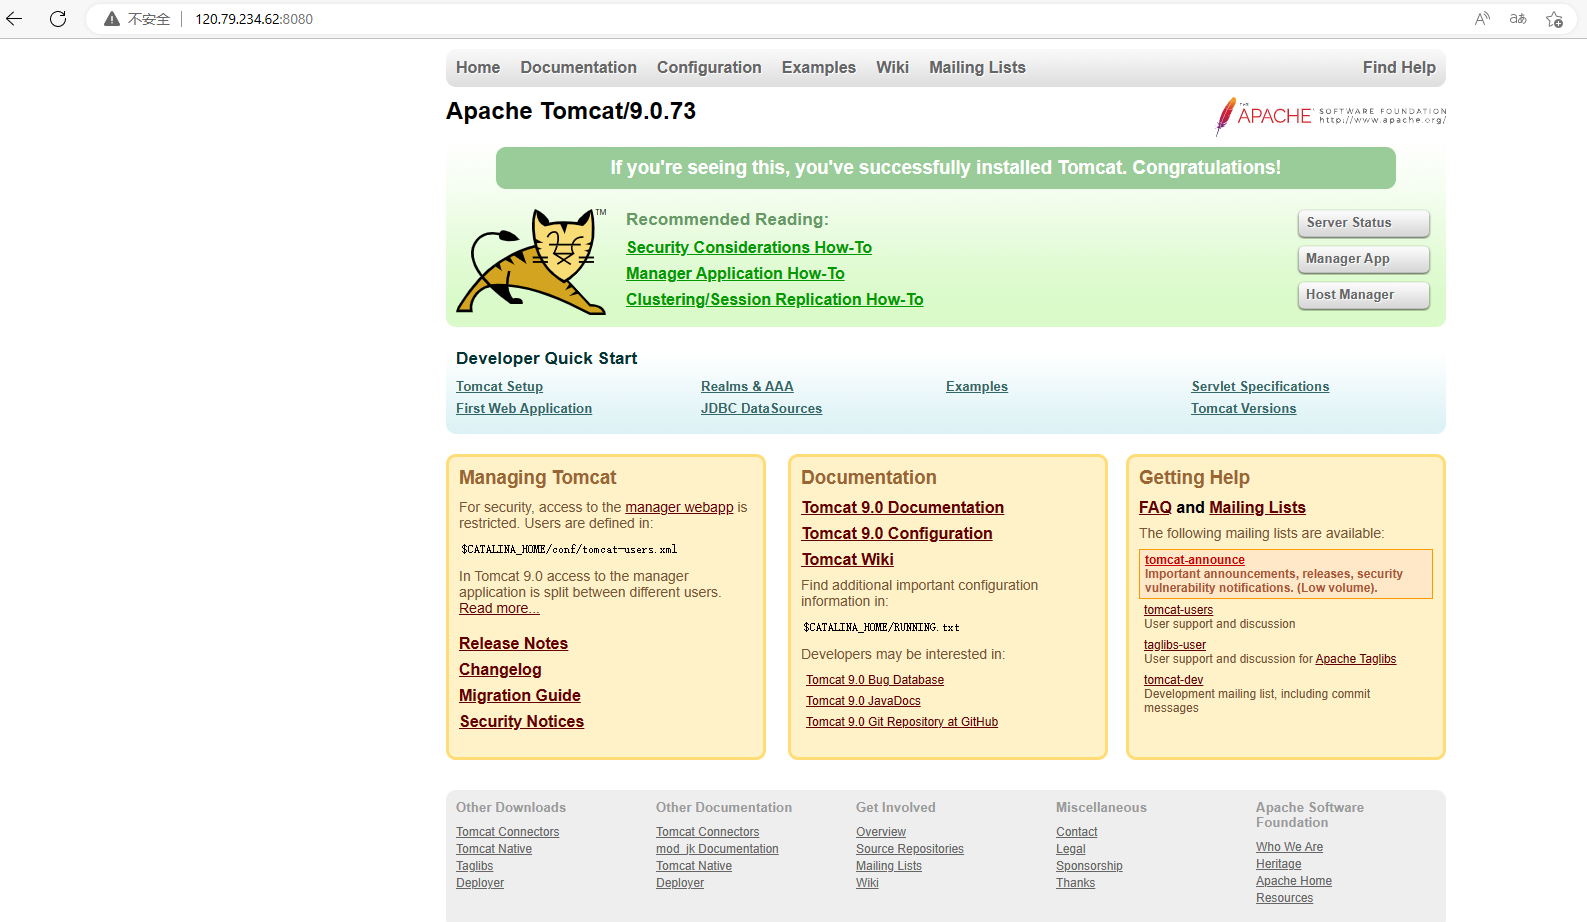1587x922 pixels.
Task: Open the not-secure warning triangle icon
Action: pos(112,19)
